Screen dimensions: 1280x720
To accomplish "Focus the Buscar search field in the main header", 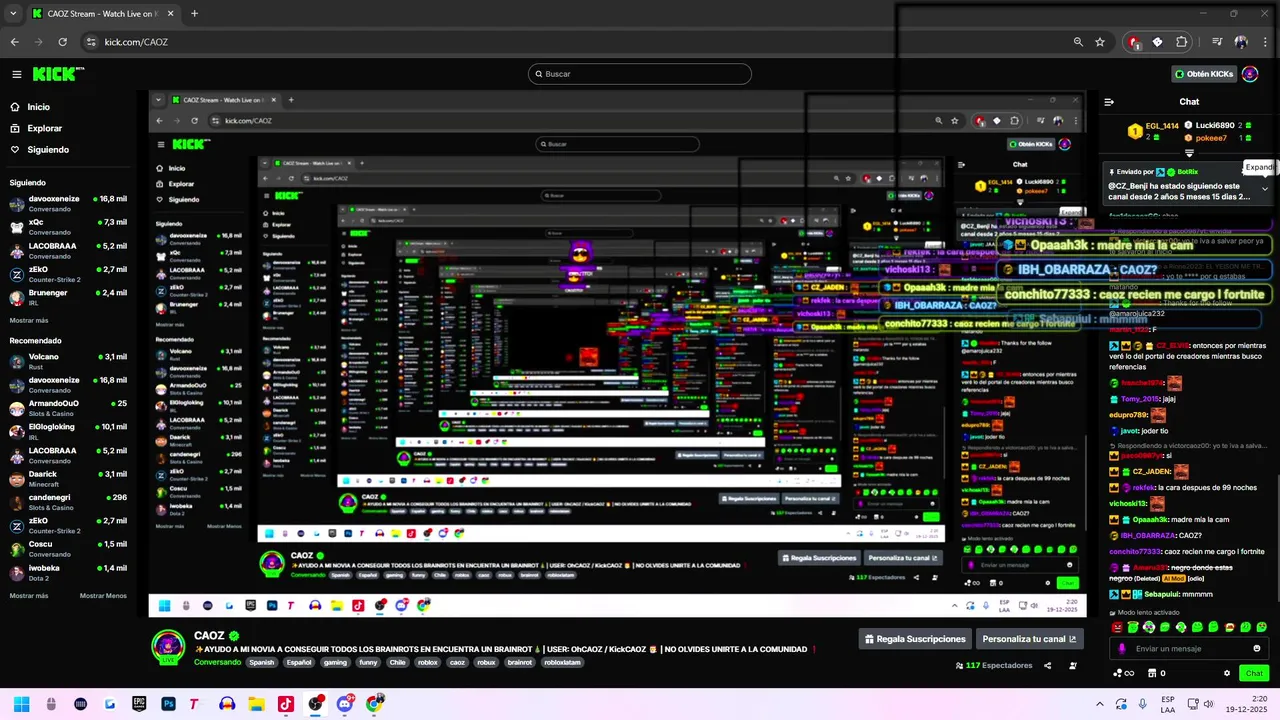I will 640,74.
